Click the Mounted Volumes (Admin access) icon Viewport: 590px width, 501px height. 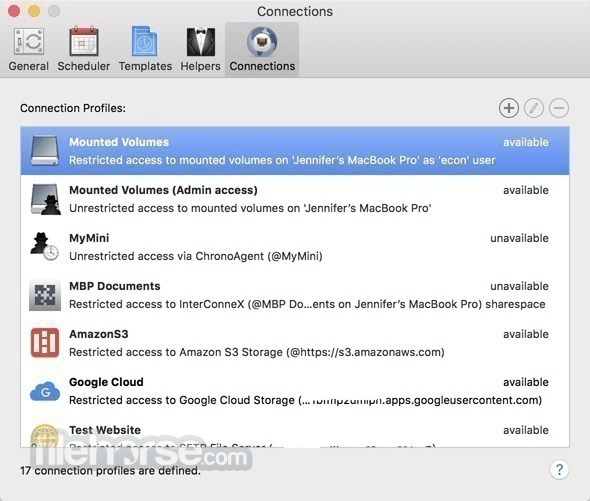pyautogui.click(x=45, y=199)
